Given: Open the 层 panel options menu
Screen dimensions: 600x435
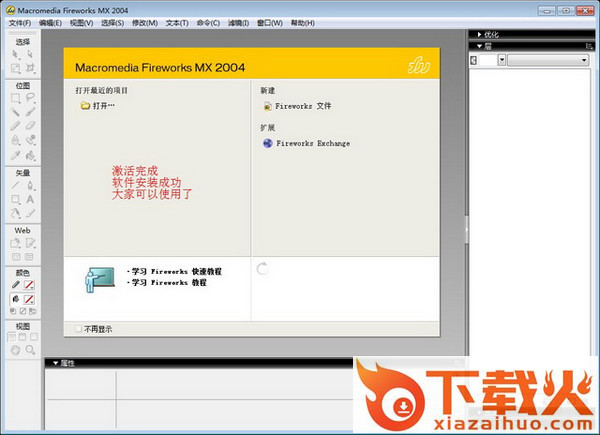Looking at the screenshot, I should click(x=589, y=46).
